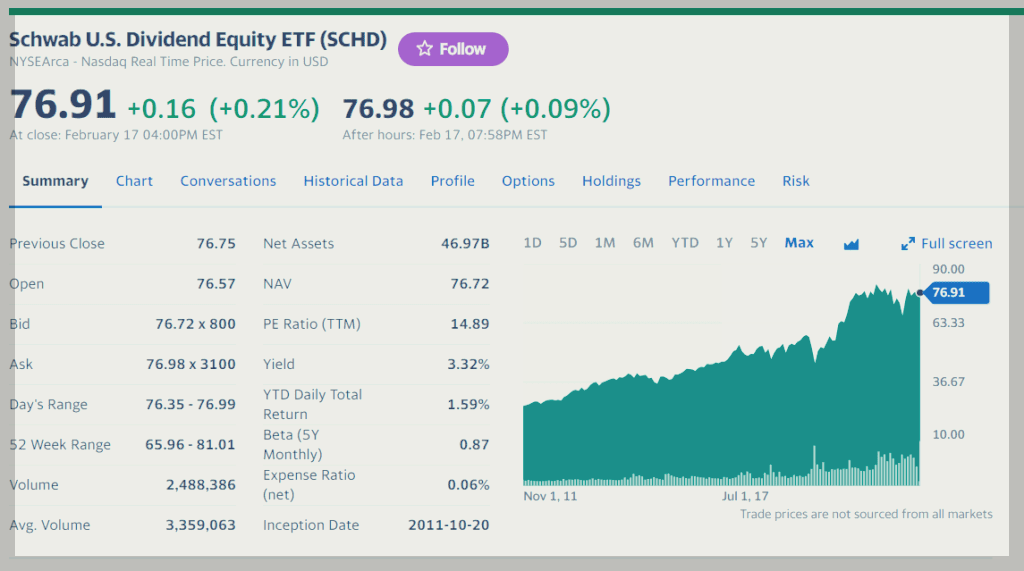Click Inception Date value 2011-10-20
The image size is (1024, 571).
click(449, 525)
